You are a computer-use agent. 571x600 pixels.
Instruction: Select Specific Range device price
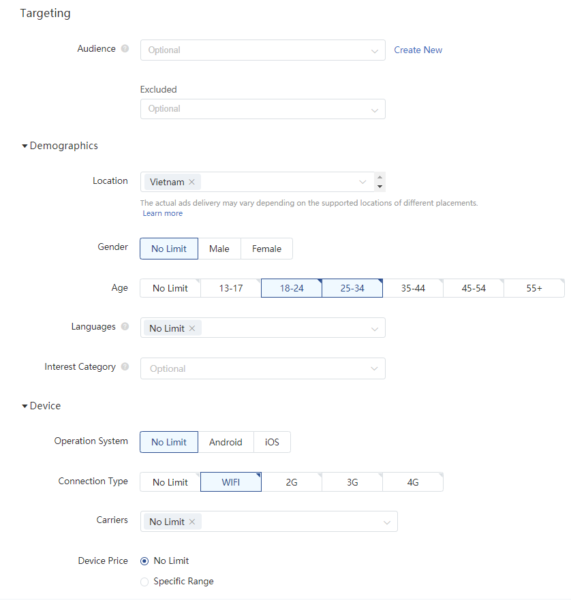[144, 582]
